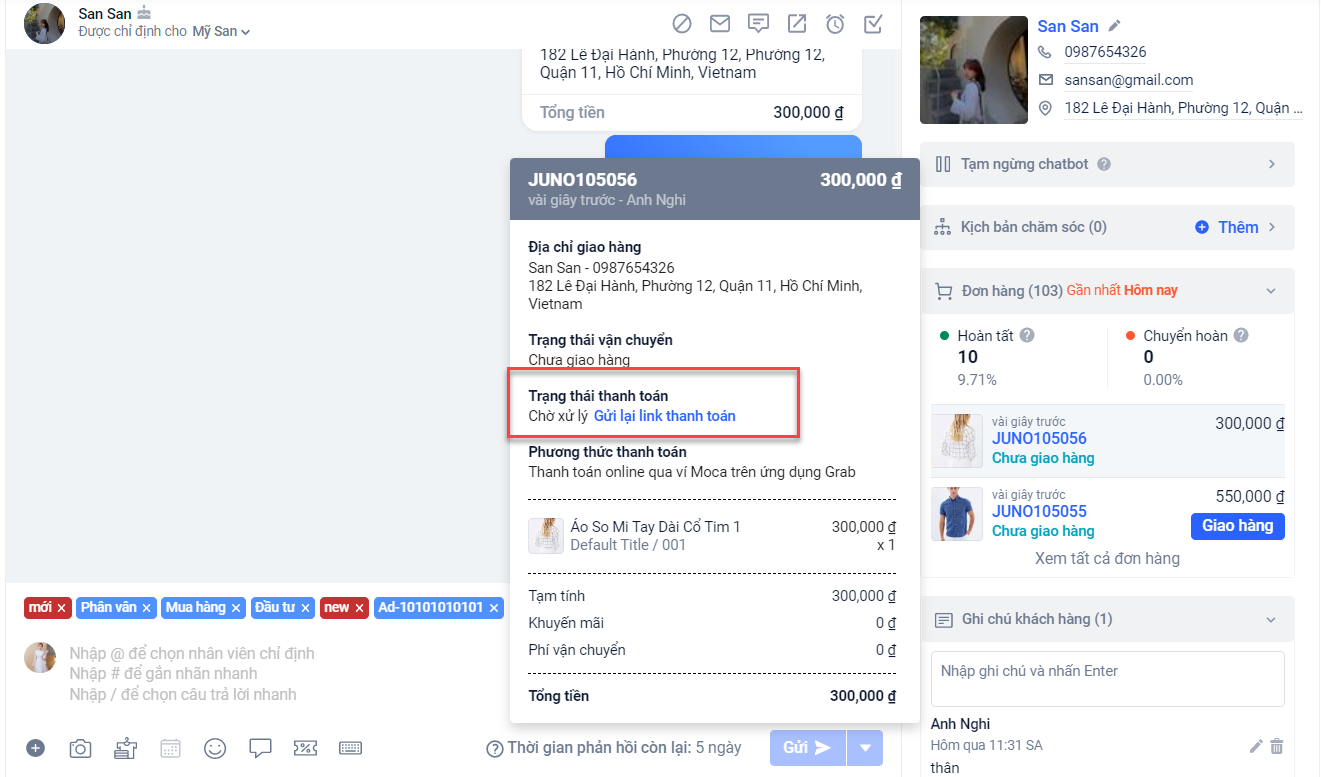Click the 'Đầu tư' tag label

pyautogui.click(x=275, y=608)
